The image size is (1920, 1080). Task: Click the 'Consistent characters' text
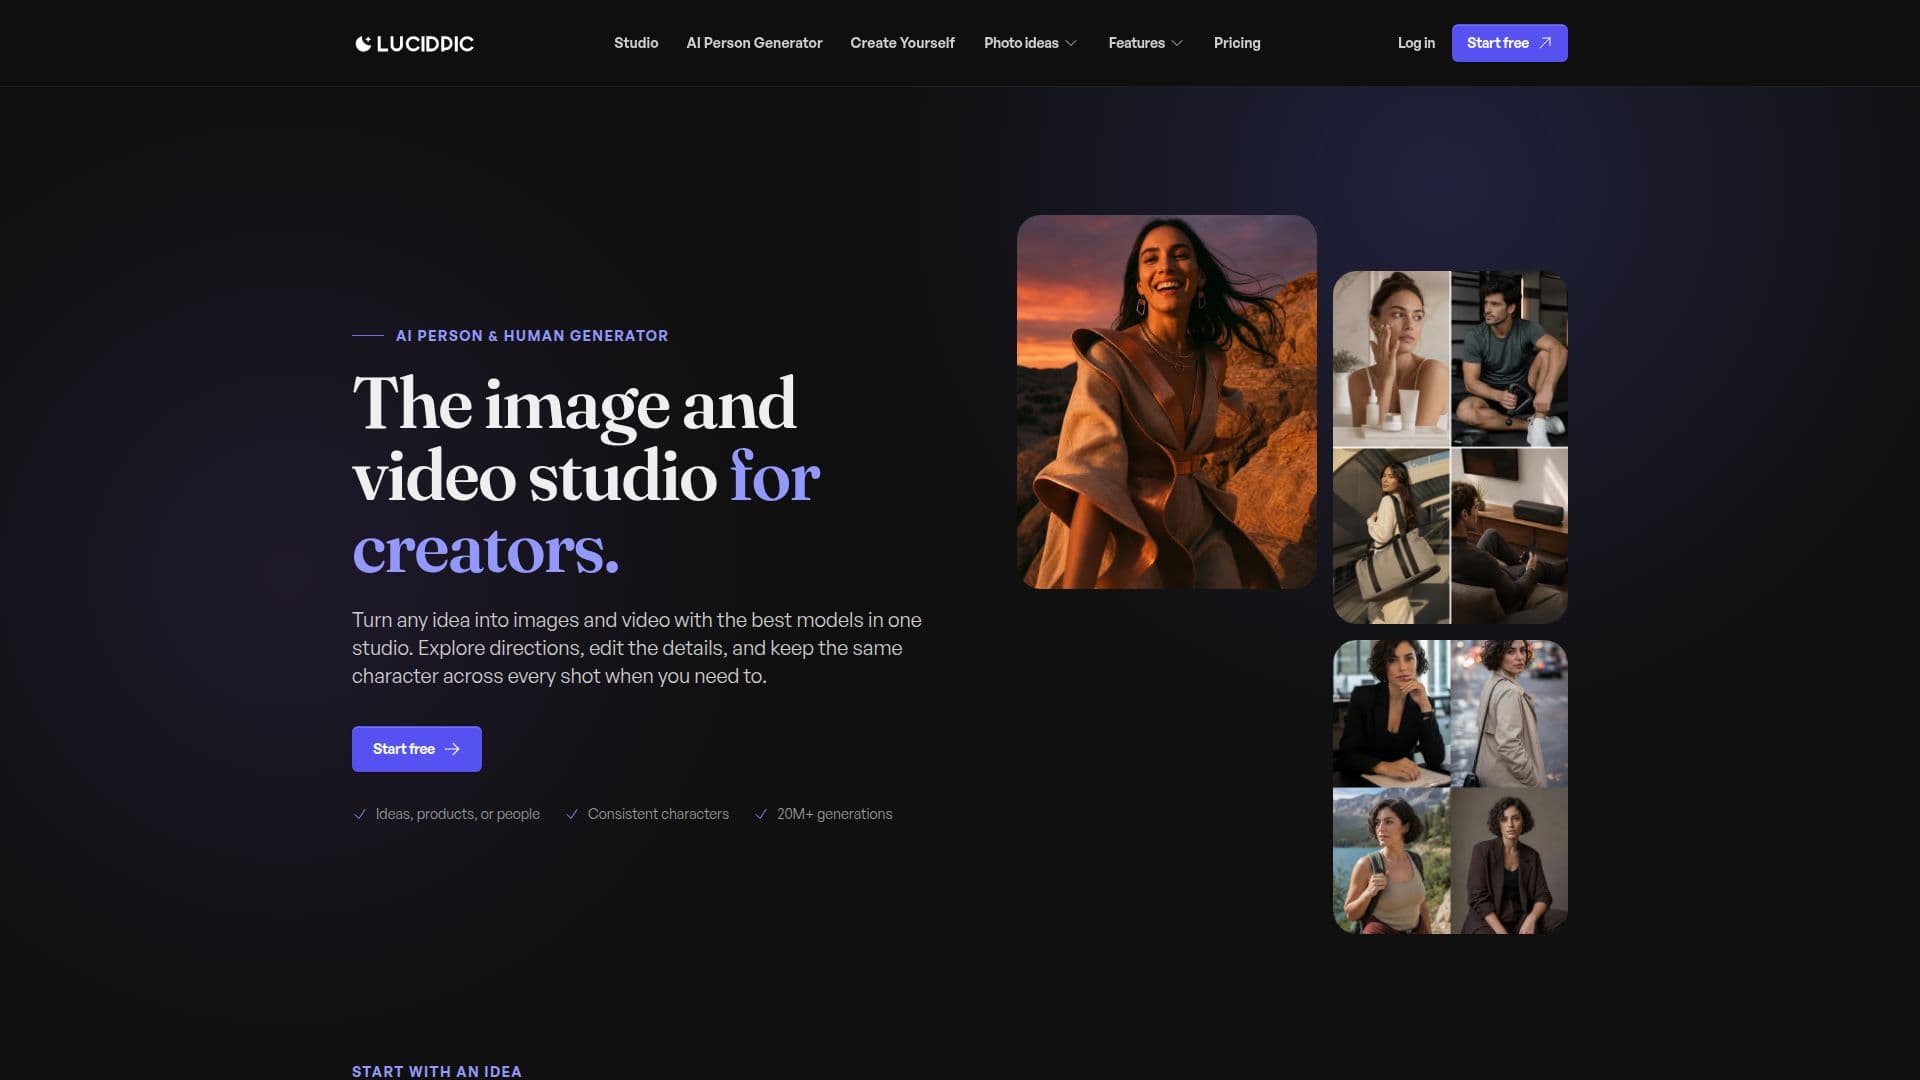coord(658,814)
